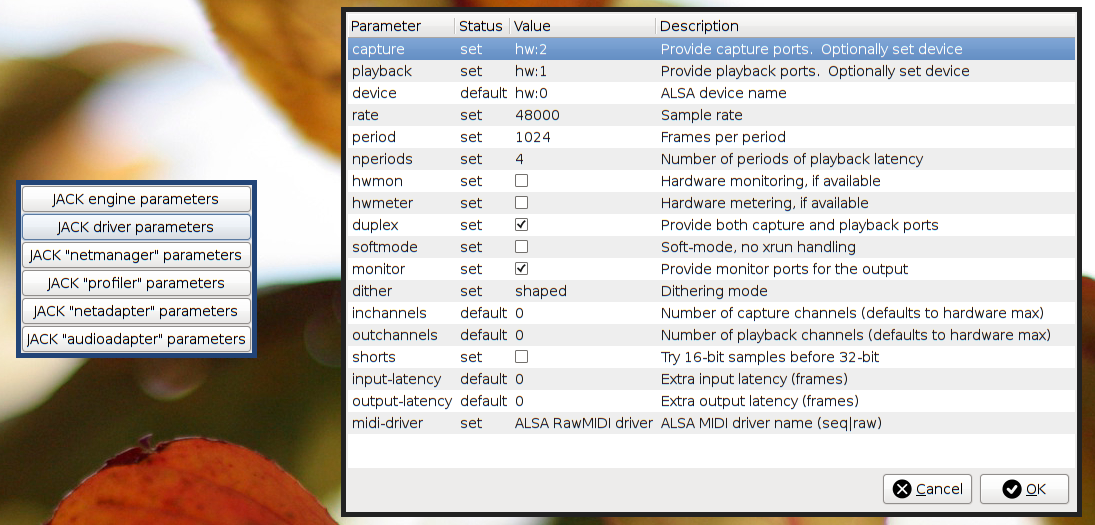
Task: Click the "default" status of device
Action: [483, 93]
